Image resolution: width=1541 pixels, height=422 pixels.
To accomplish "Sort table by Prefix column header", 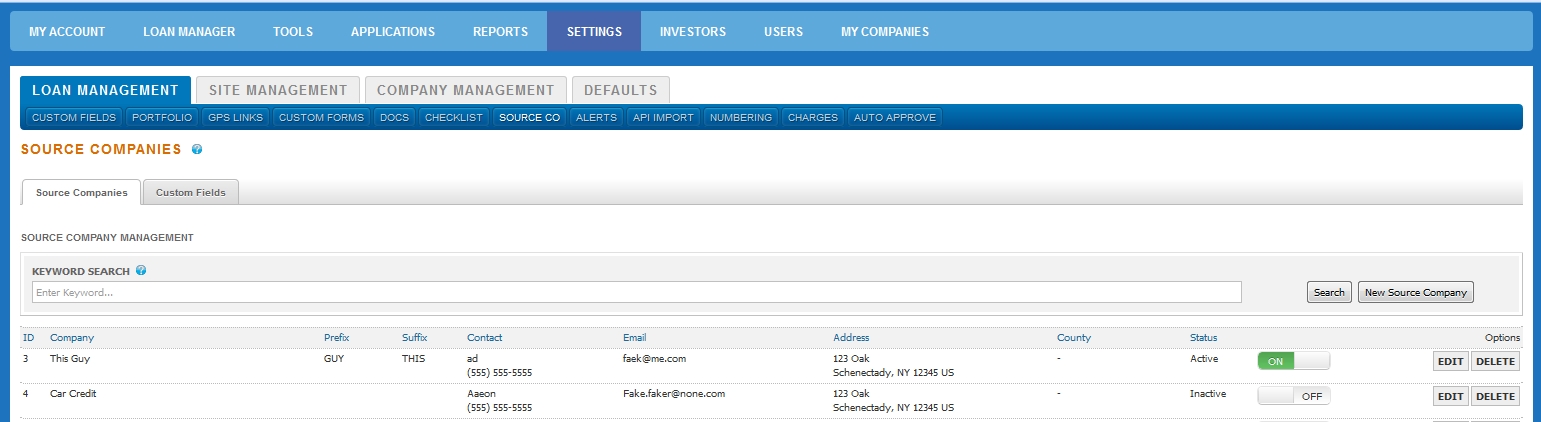I will [x=337, y=337].
